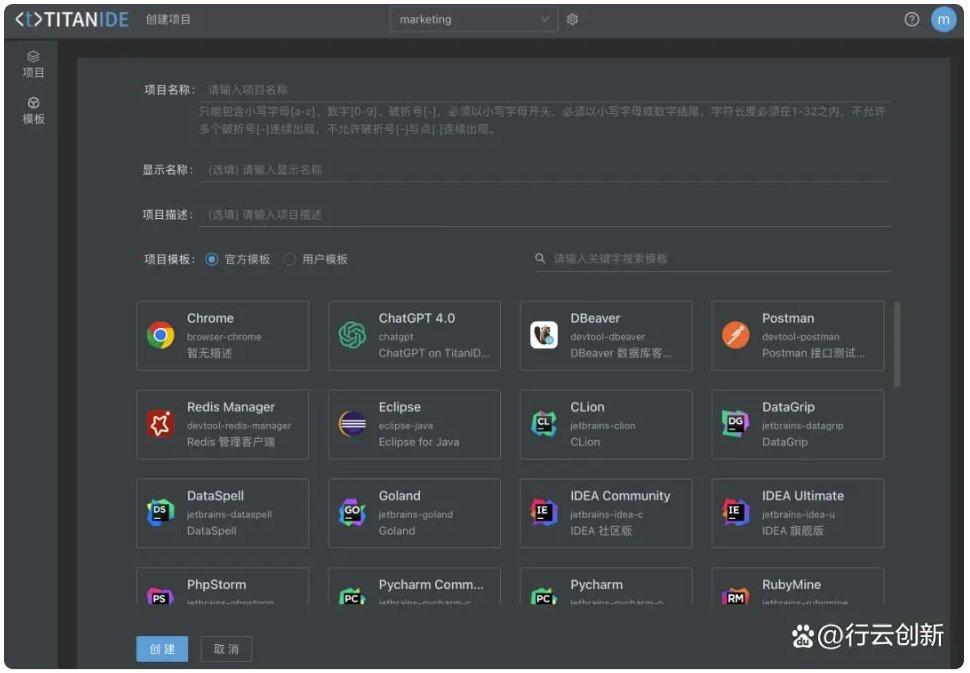Screen dimensions: 970x673
Task: Click the TITANIDE logo in top bar
Action: 66,18
